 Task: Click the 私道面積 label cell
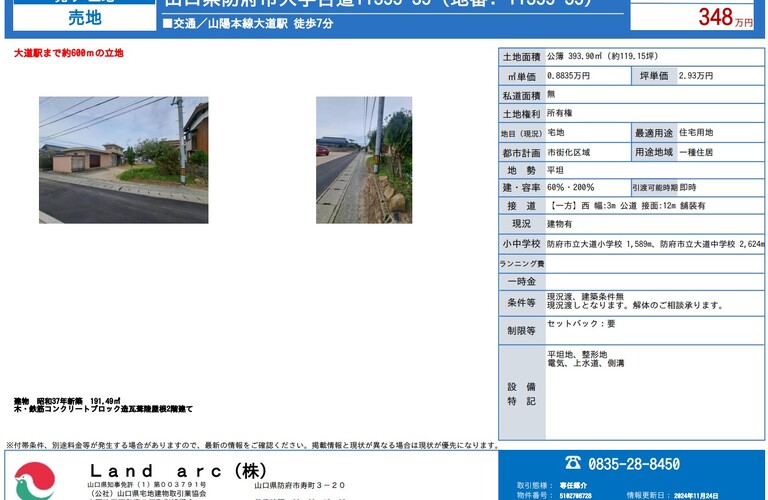coord(522,95)
